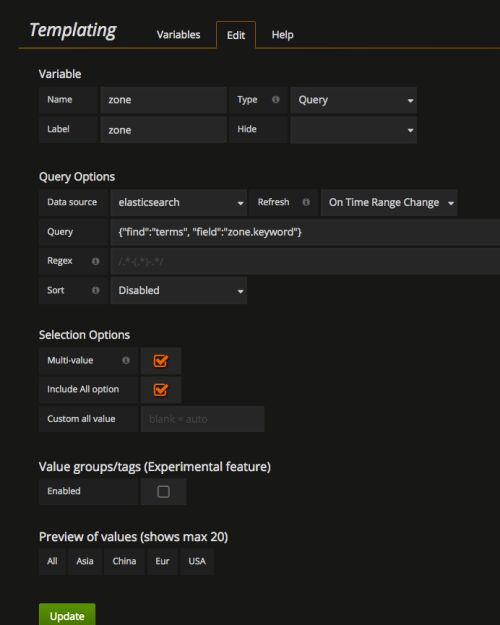Click the China preview value
Screen dimensions: 500x625
coord(124,561)
